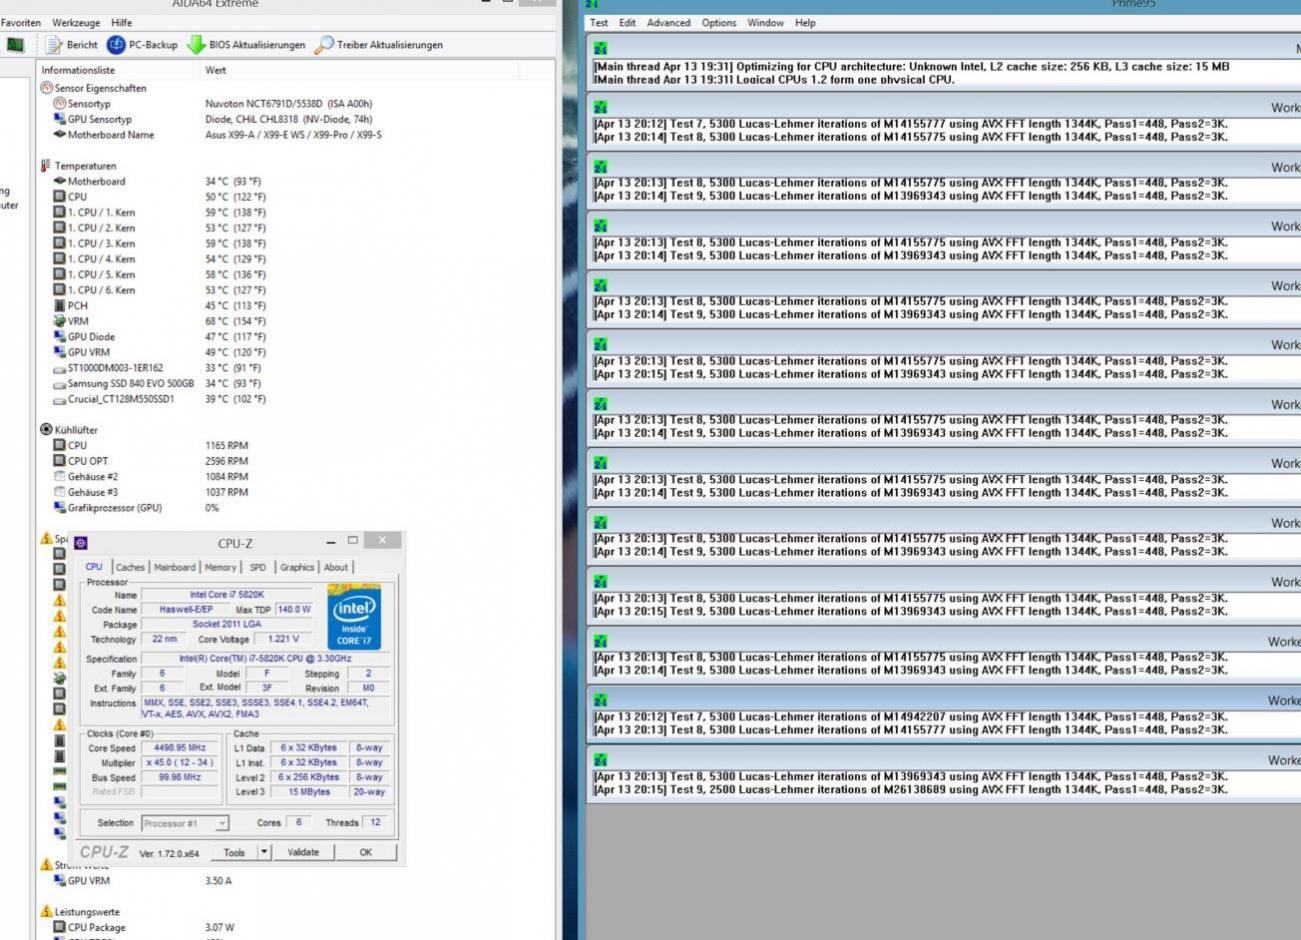Click the Wert column header

(215, 70)
